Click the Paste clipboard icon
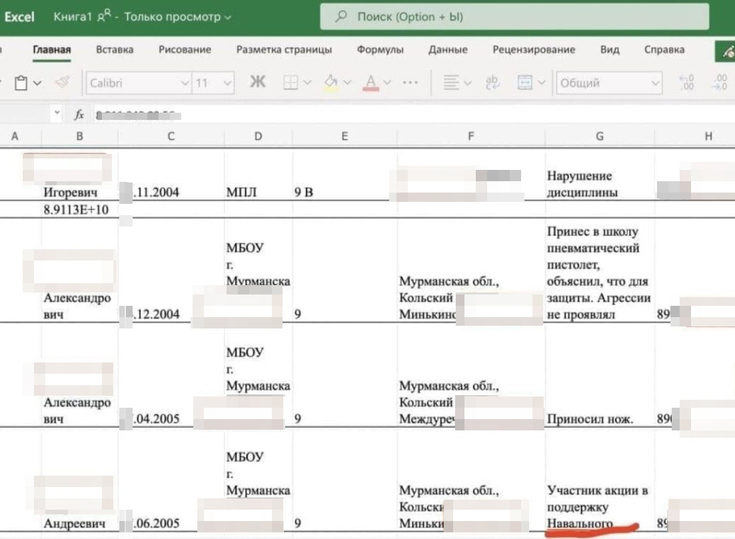 point(21,84)
